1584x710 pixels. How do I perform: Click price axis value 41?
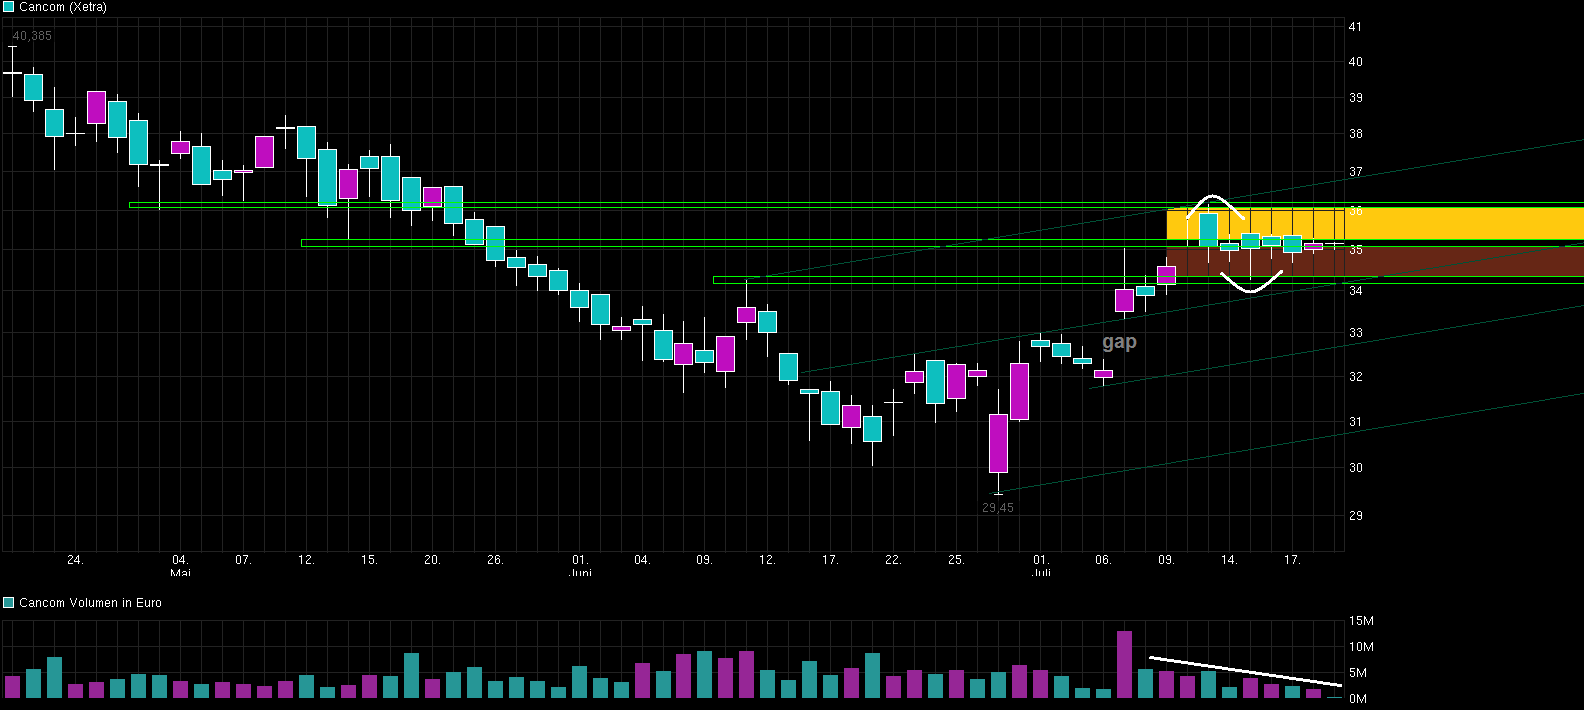tap(1355, 27)
